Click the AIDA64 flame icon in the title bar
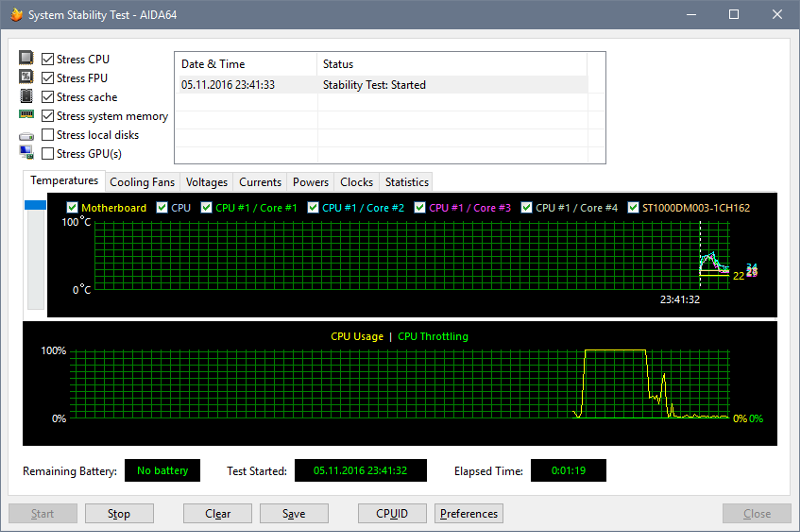The height and width of the screenshot is (532, 800). [x=16, y=15]
